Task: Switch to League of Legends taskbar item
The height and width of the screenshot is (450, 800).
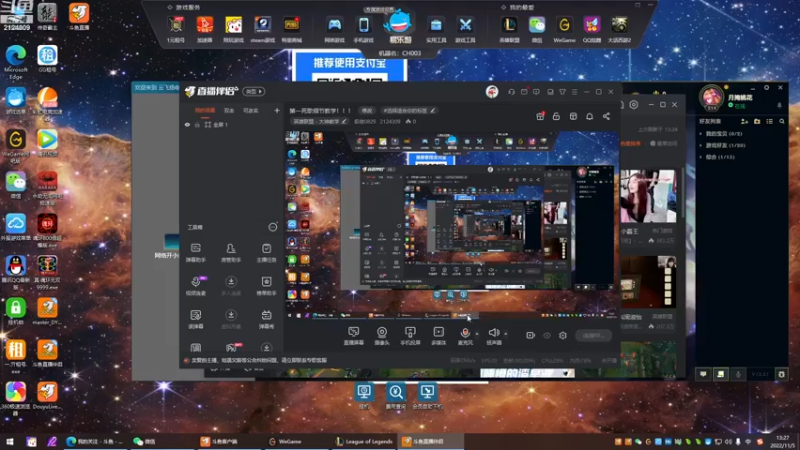Action: [364, 441]
